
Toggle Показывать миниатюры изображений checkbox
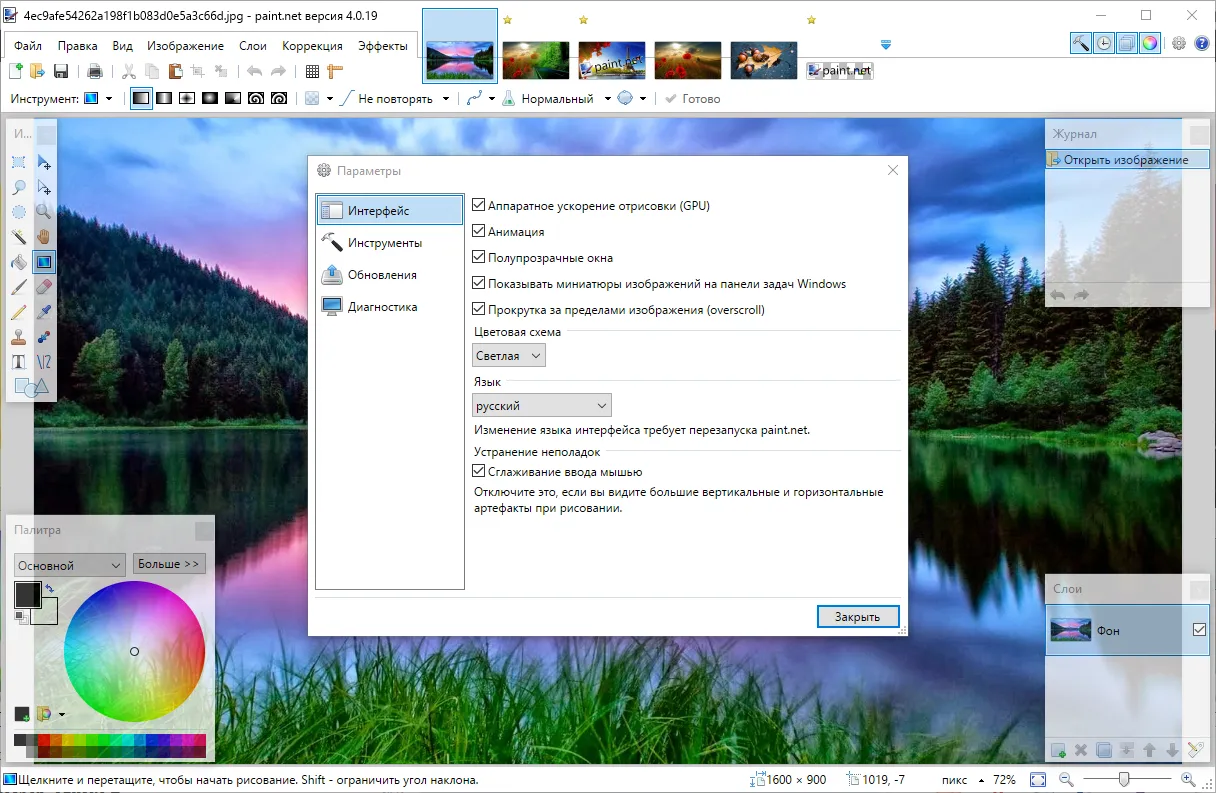click(479, 284)
